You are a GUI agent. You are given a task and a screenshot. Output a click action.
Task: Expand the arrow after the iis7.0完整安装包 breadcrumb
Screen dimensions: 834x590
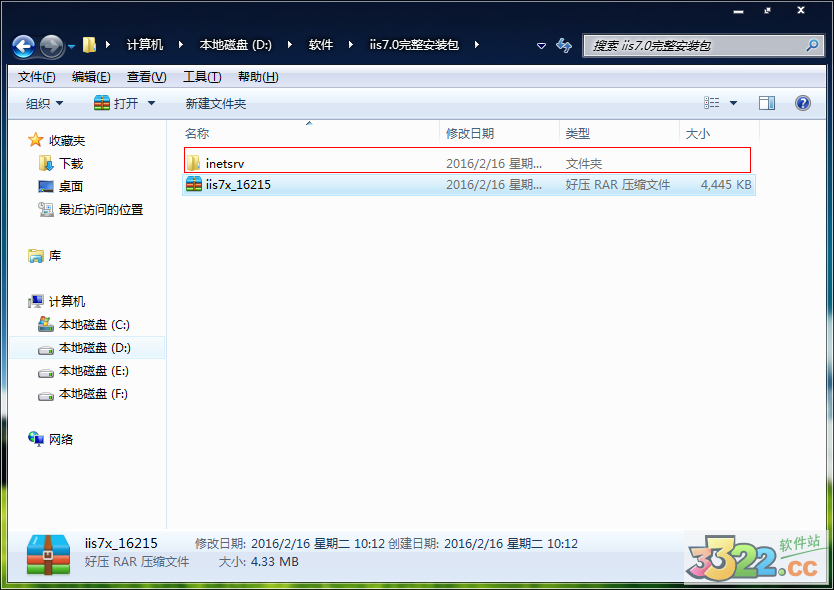(477, 45)
